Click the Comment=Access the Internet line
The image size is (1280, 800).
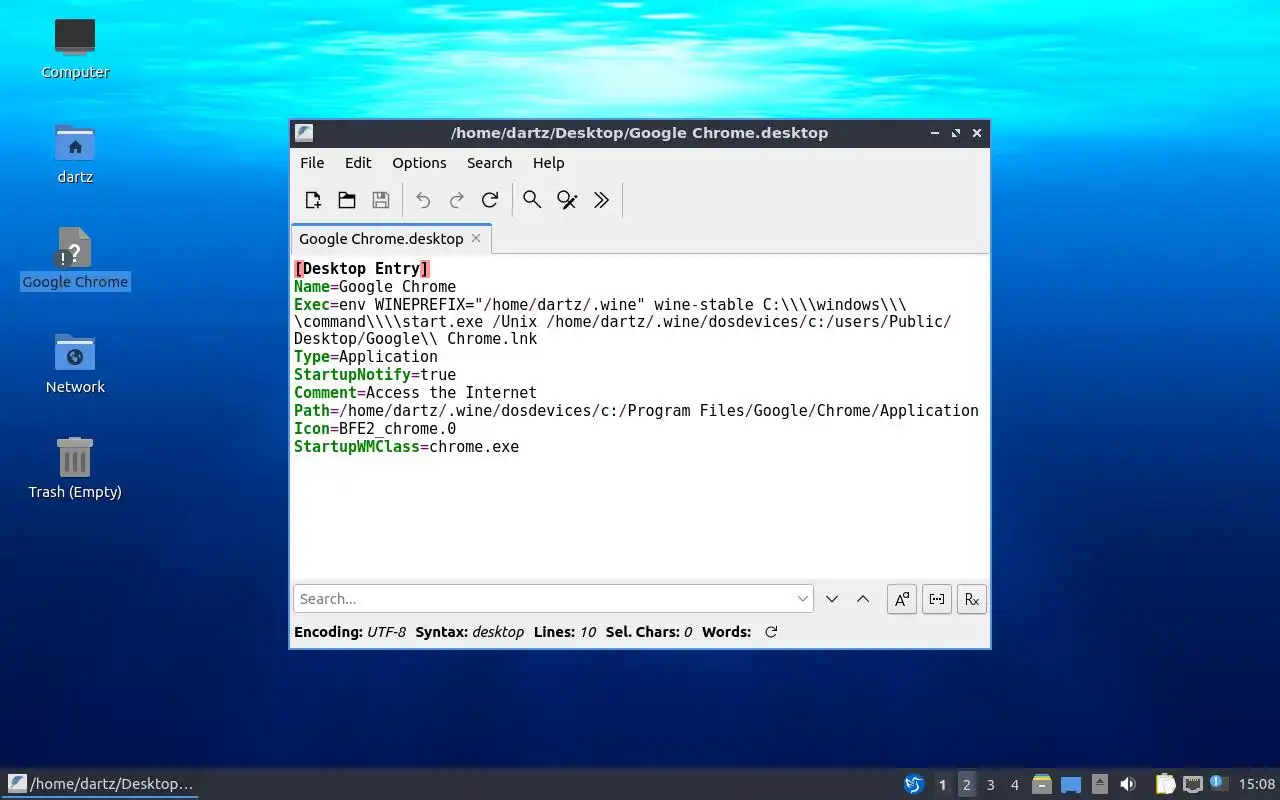(415, 393)
